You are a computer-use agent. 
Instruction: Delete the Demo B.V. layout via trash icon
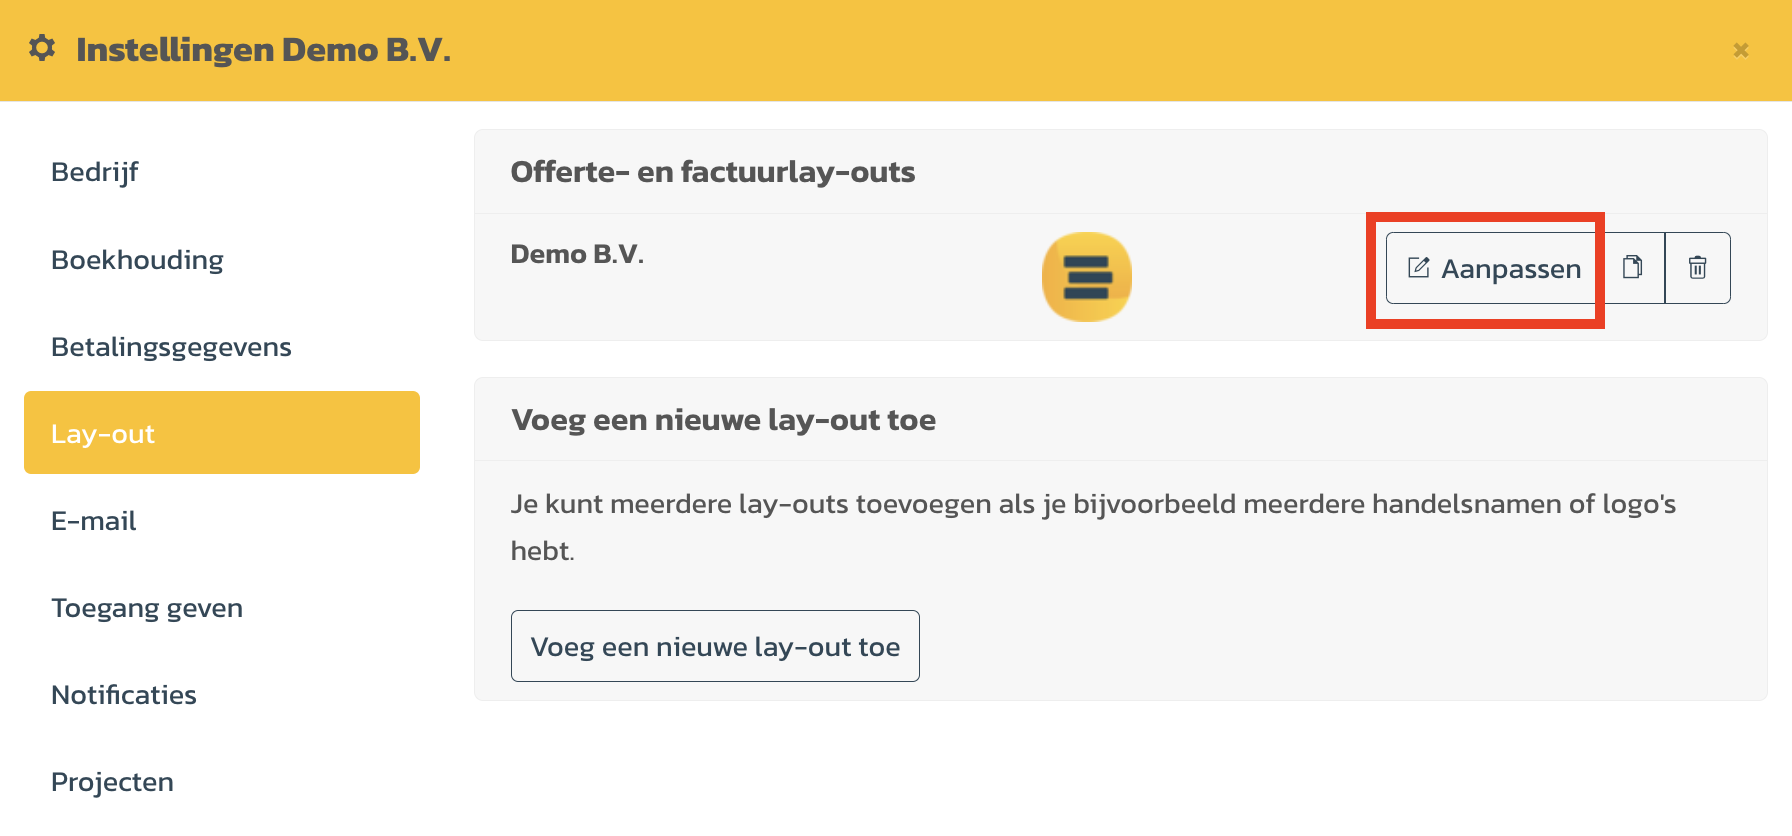[1698, 268]
